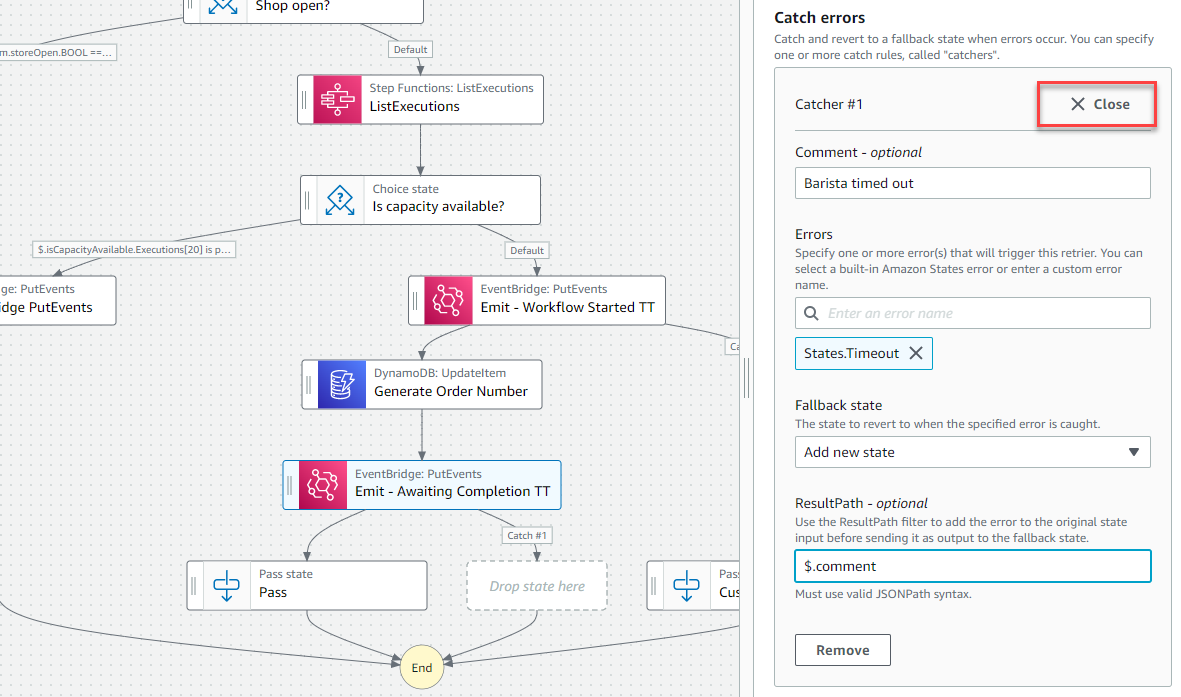The height and width of the screenshot is (697, 1181).
Task: Click the drag handle of Is capacity available state
Action: coord(307,200)
